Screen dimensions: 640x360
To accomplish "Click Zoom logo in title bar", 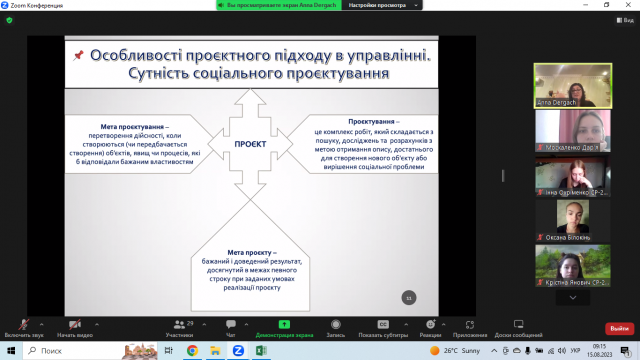I will (x=4, y=5).
